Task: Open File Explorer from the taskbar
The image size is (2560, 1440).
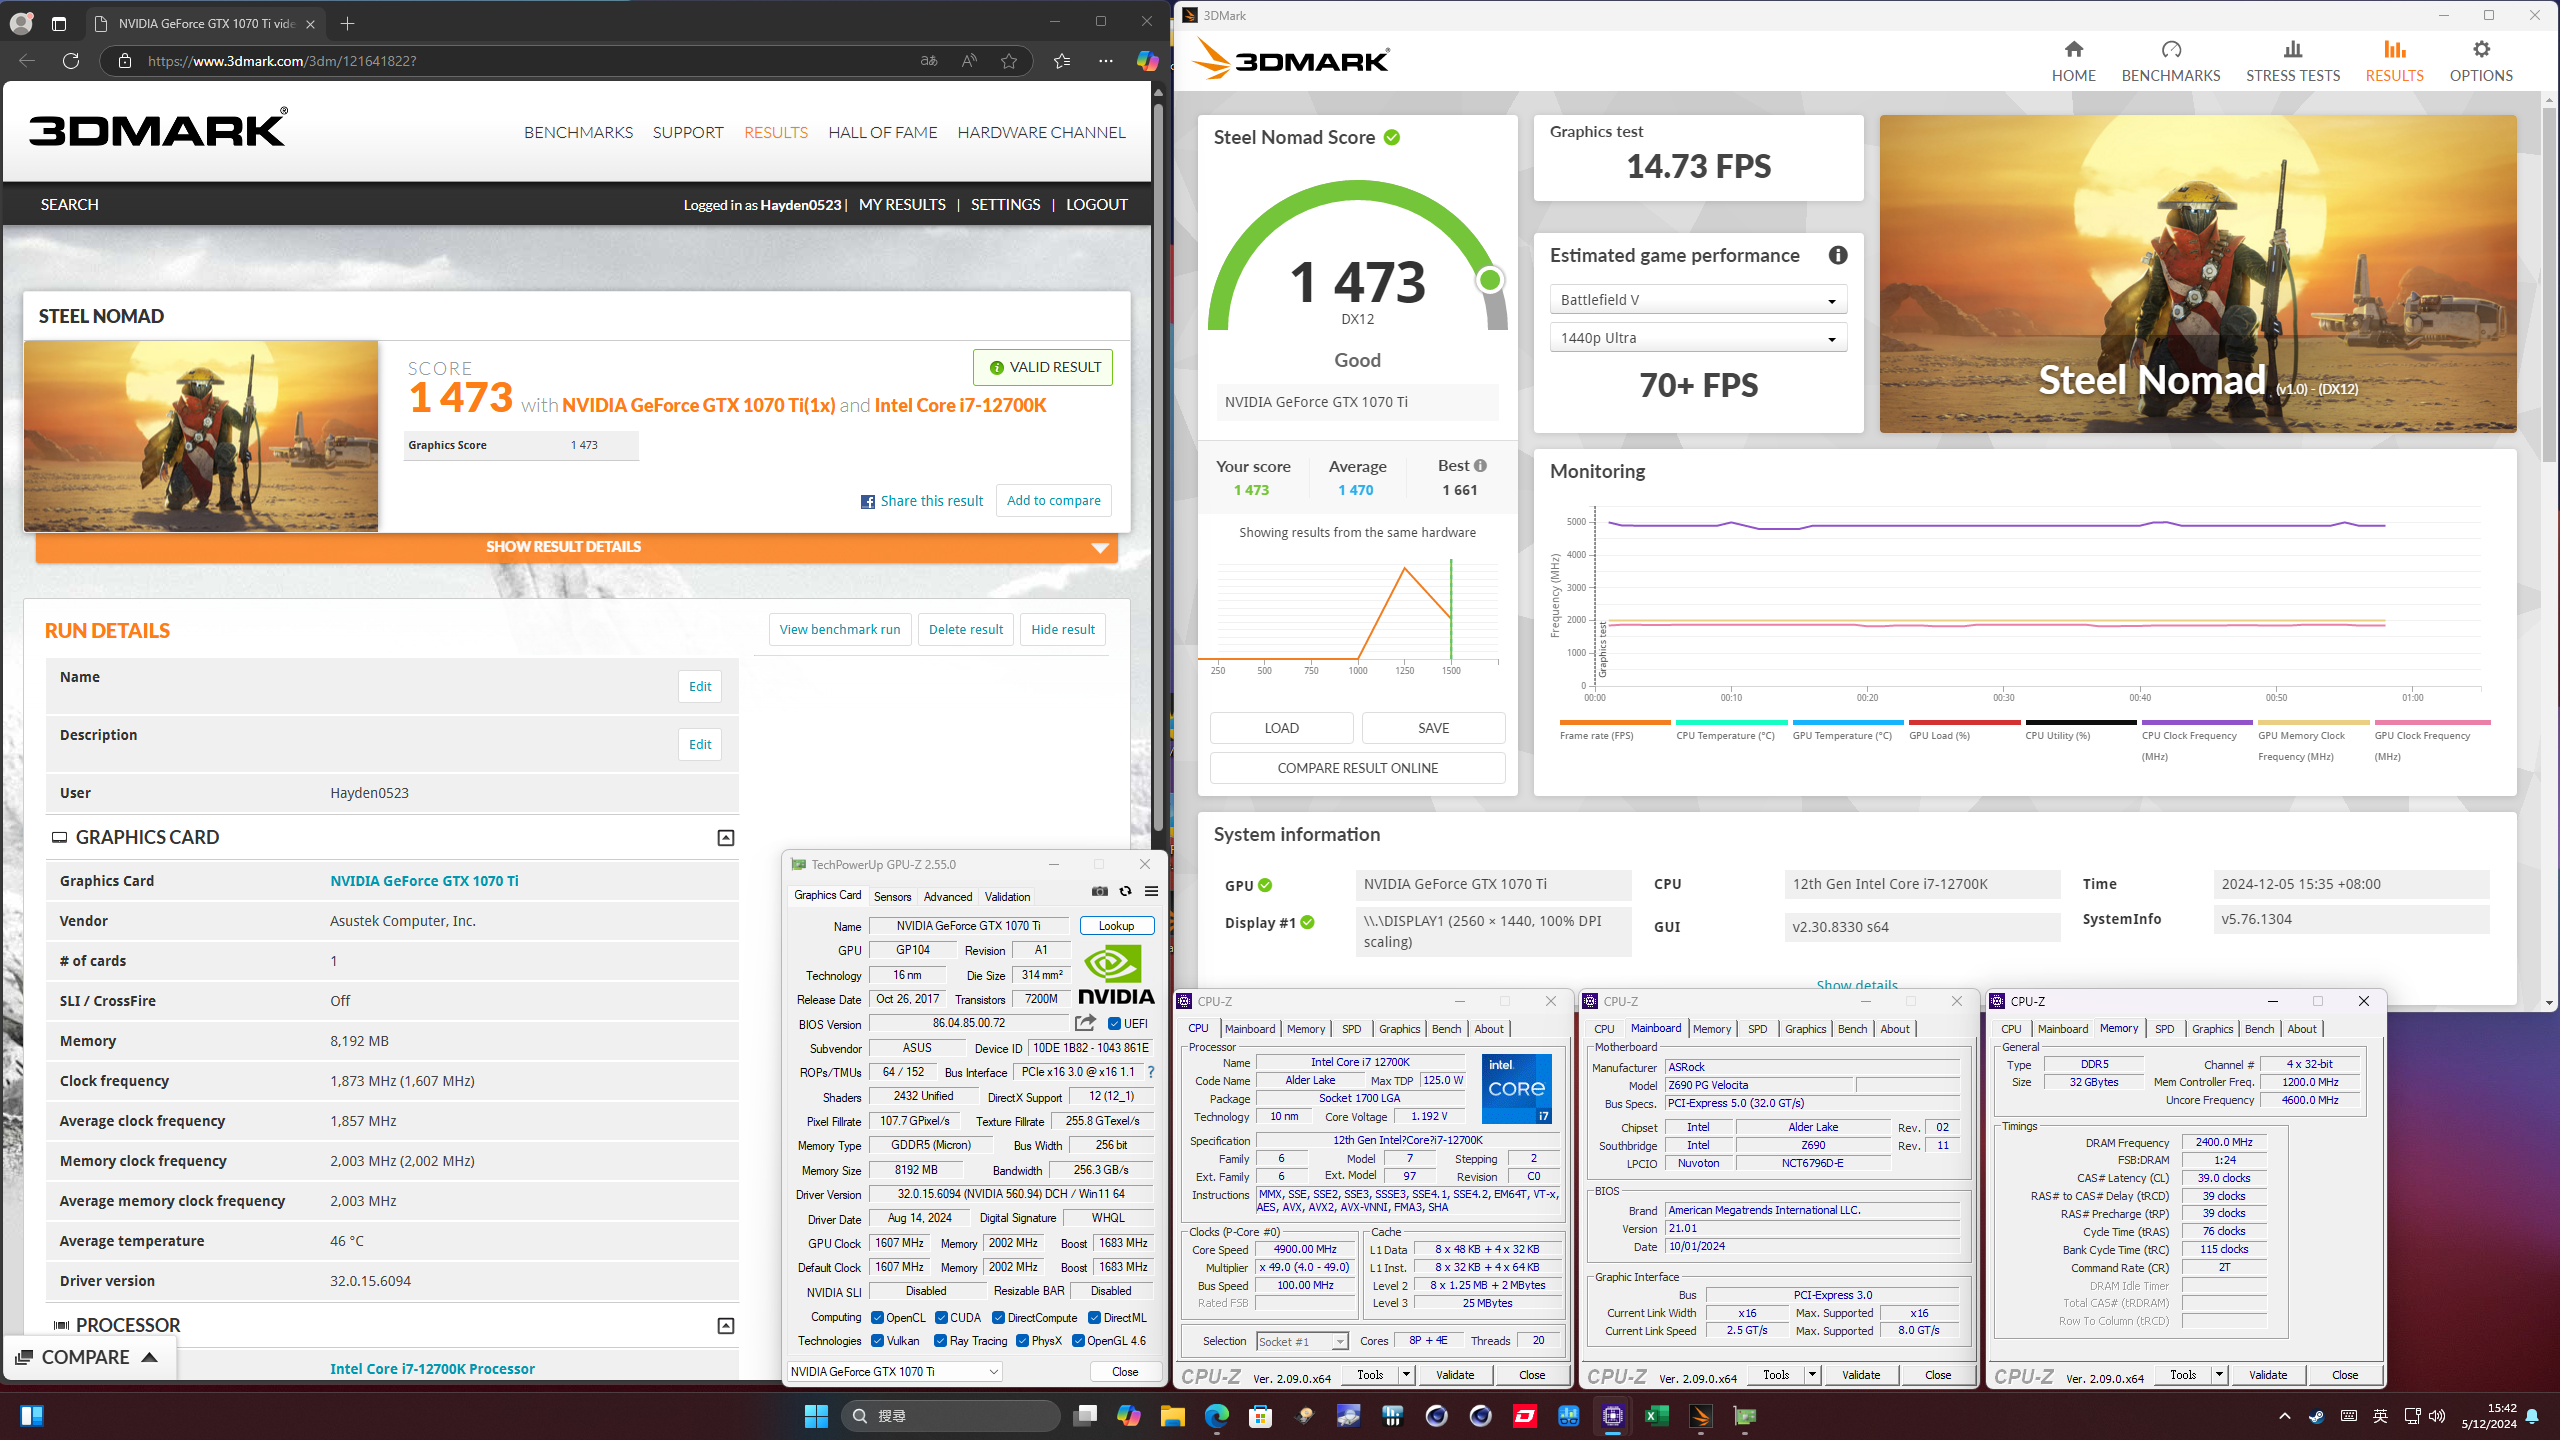Action: tap(1172, 1415)
